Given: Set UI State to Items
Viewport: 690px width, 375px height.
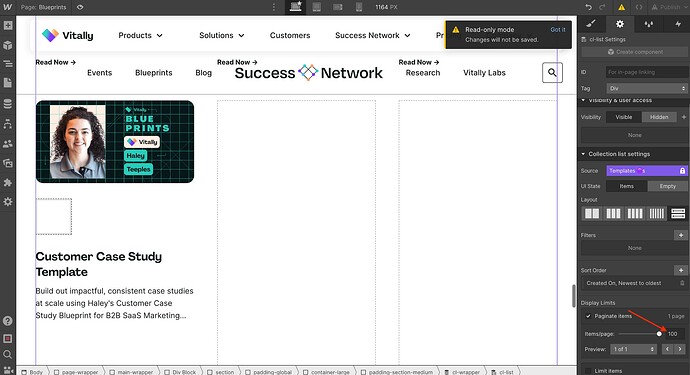Looking at the screenshot, I should coord(627,186).
